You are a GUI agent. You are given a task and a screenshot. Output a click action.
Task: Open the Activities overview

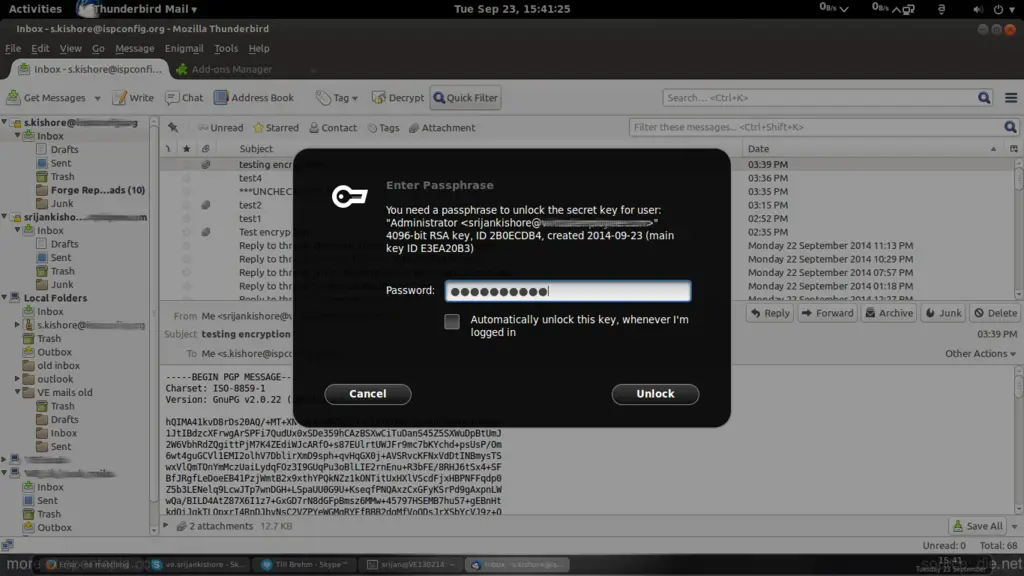pos(35,8)
